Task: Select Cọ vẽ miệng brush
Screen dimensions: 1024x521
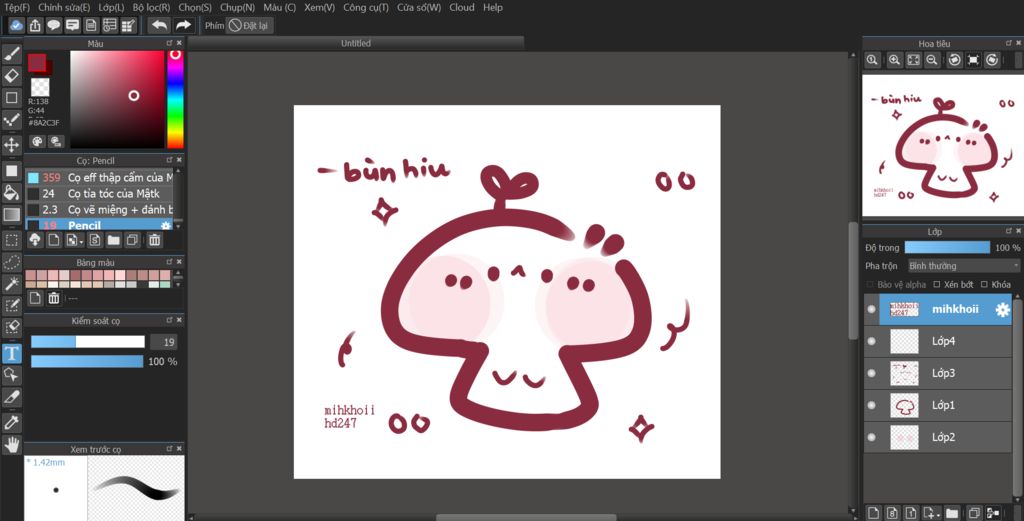Action: pos(99,210)
